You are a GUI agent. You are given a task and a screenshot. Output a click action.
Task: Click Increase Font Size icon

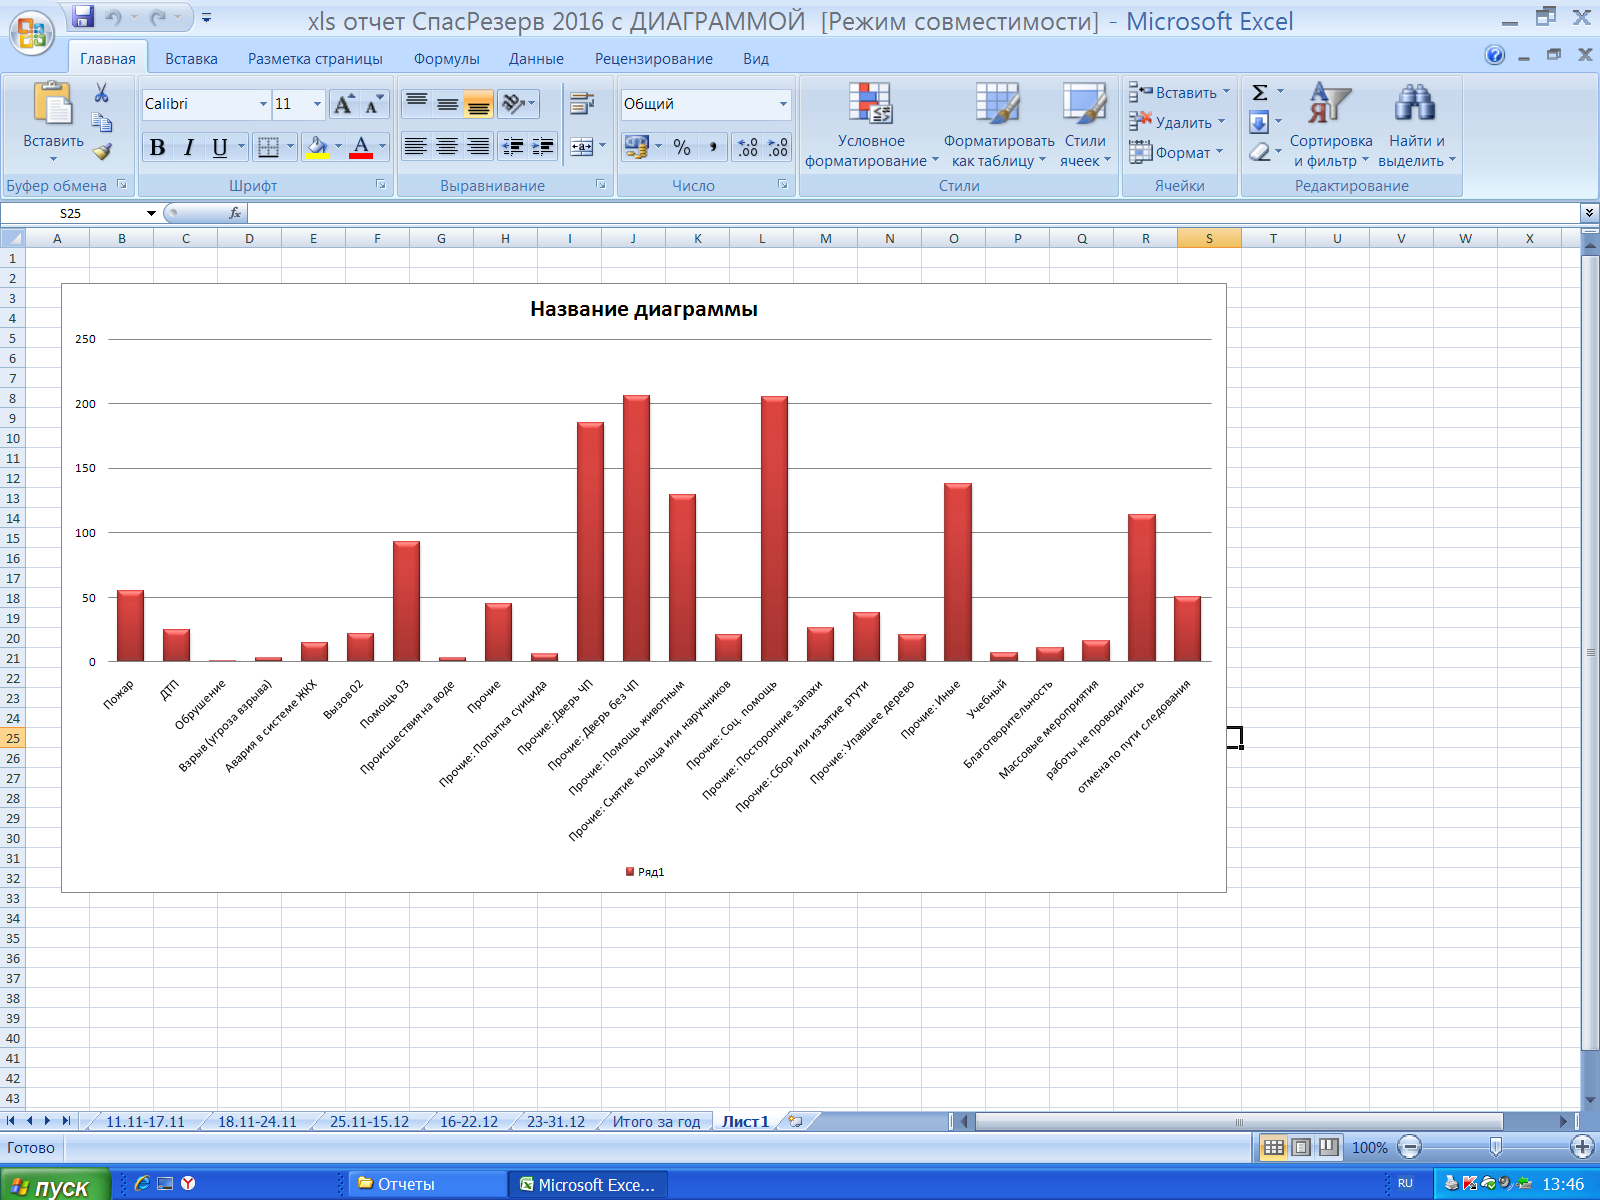coord(343,104)
